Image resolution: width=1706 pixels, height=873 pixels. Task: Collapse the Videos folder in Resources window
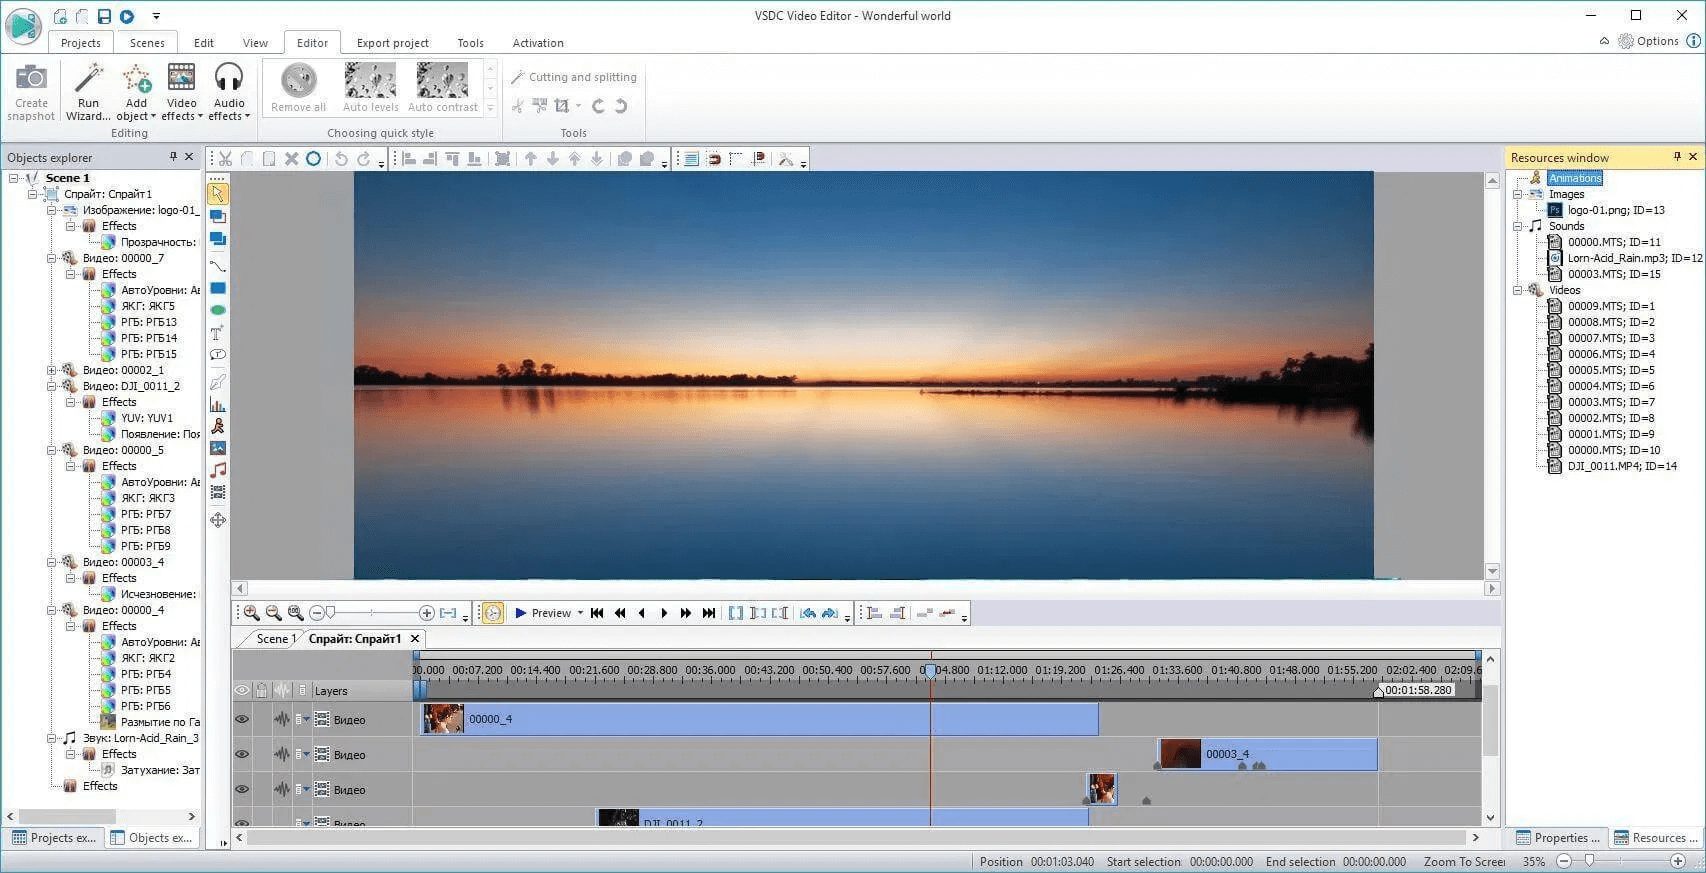pyautogui.click(x=1518, y=290)
